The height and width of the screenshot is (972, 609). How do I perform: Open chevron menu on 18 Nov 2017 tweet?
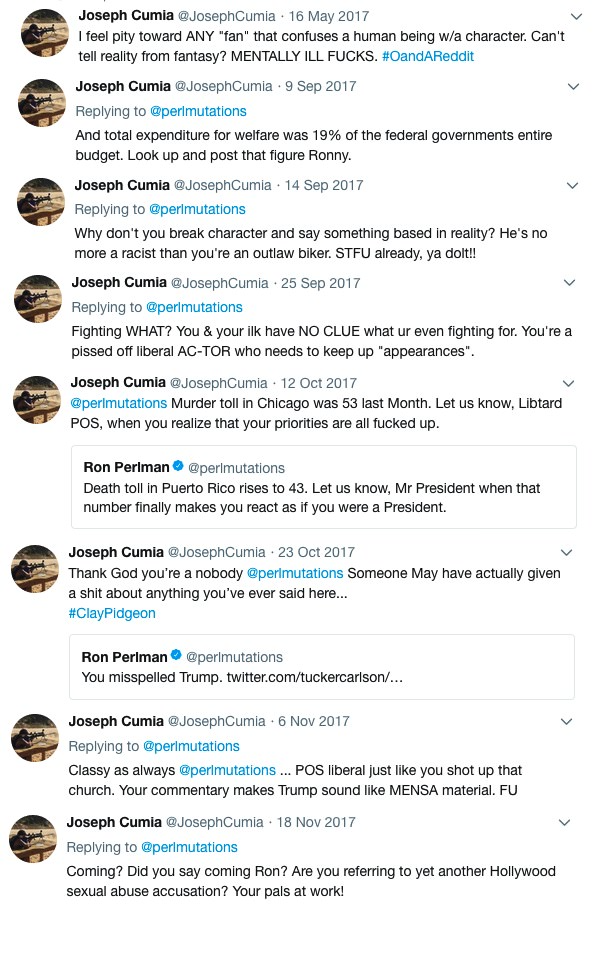564,822
